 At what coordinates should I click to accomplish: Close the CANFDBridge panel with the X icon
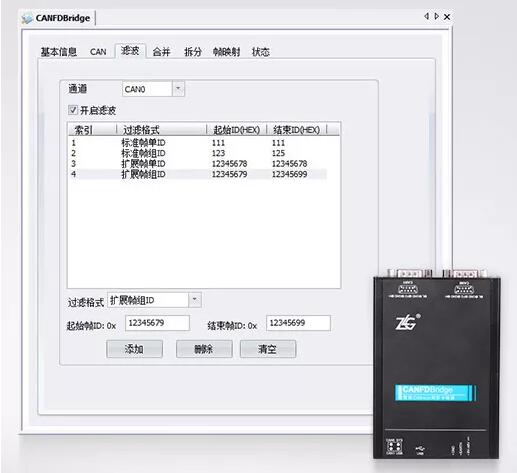(447, 16)
